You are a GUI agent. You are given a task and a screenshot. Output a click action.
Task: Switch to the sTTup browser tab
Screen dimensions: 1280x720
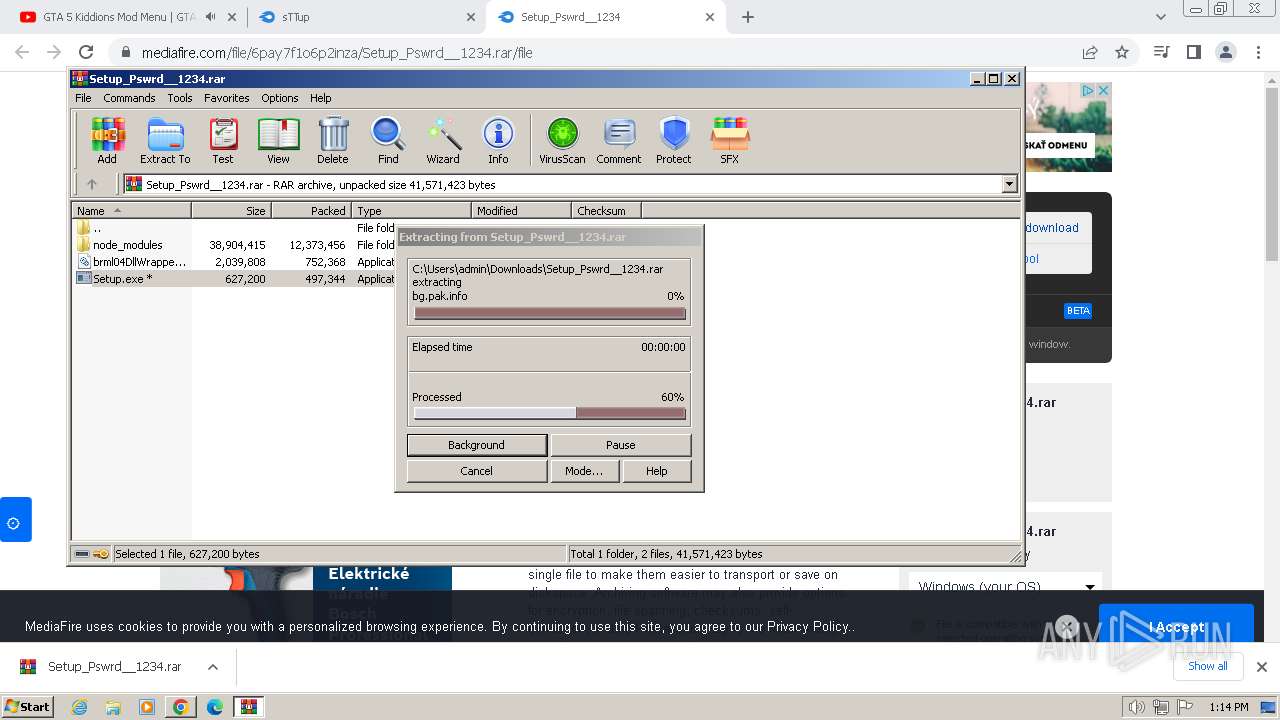point(365,17)
